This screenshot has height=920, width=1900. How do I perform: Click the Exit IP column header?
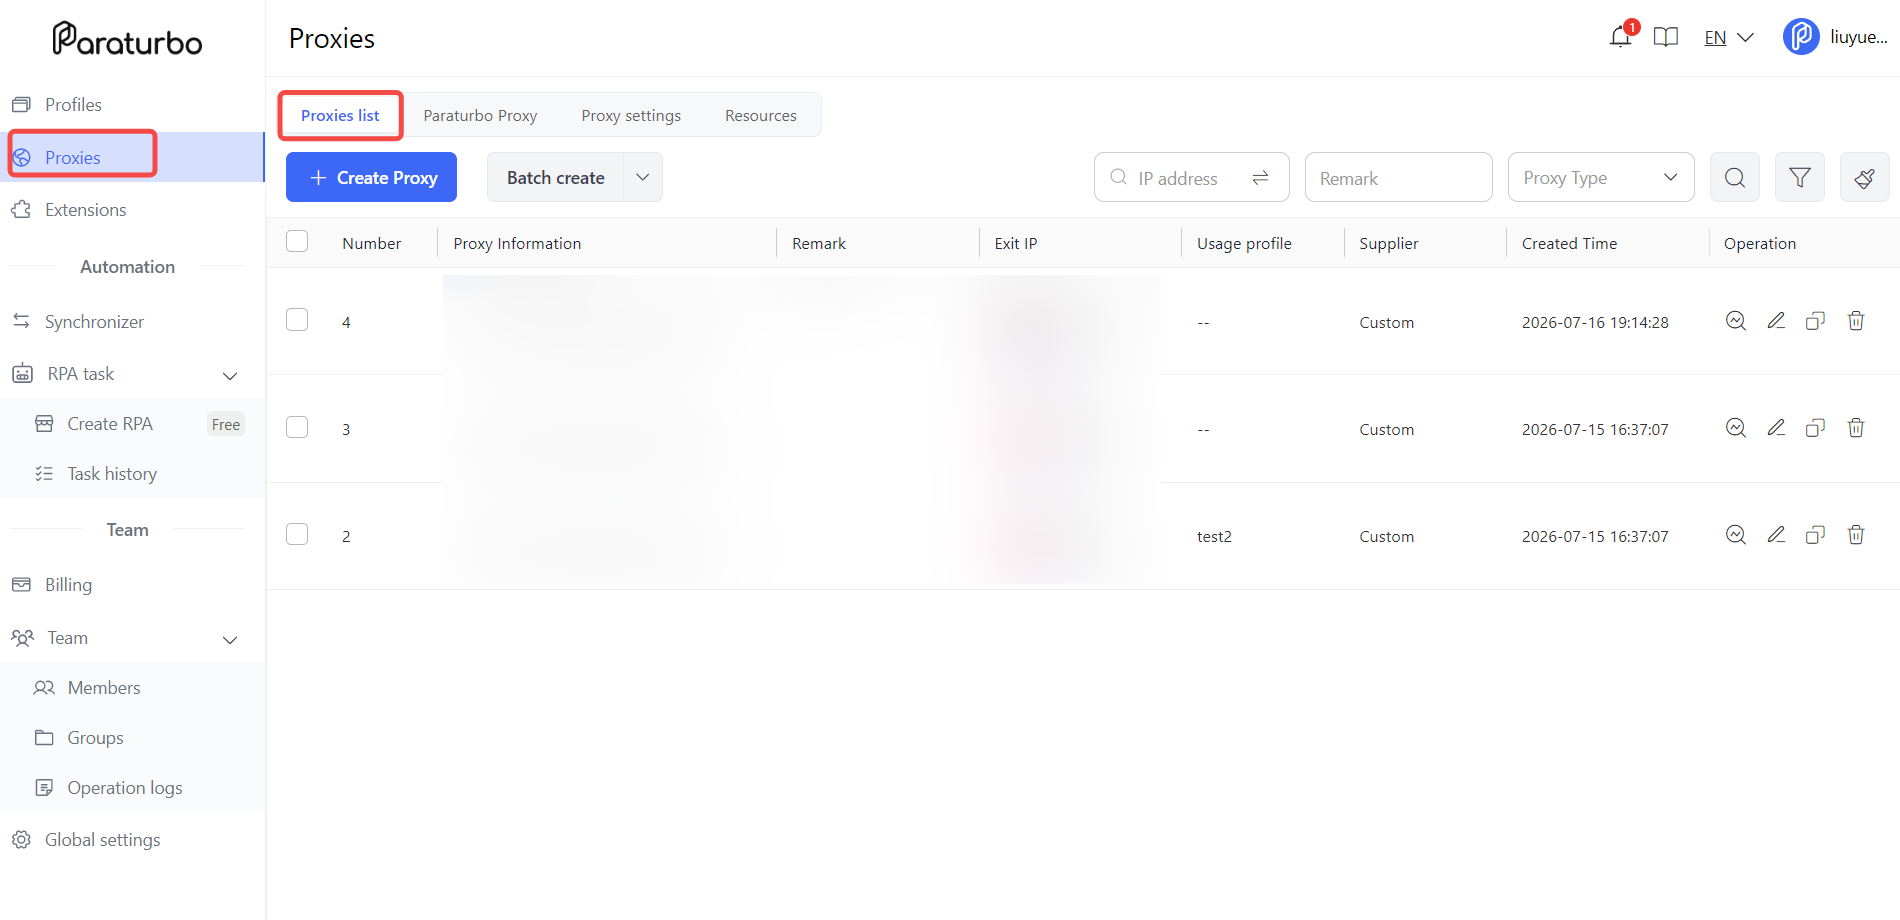pos(1015,243)
